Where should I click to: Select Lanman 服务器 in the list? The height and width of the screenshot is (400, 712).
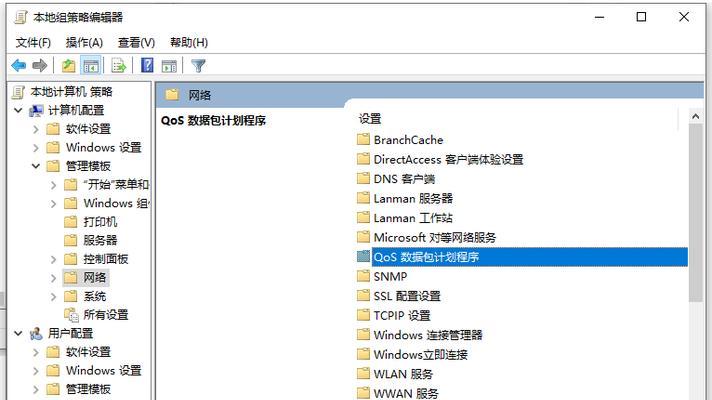[413, 198]
